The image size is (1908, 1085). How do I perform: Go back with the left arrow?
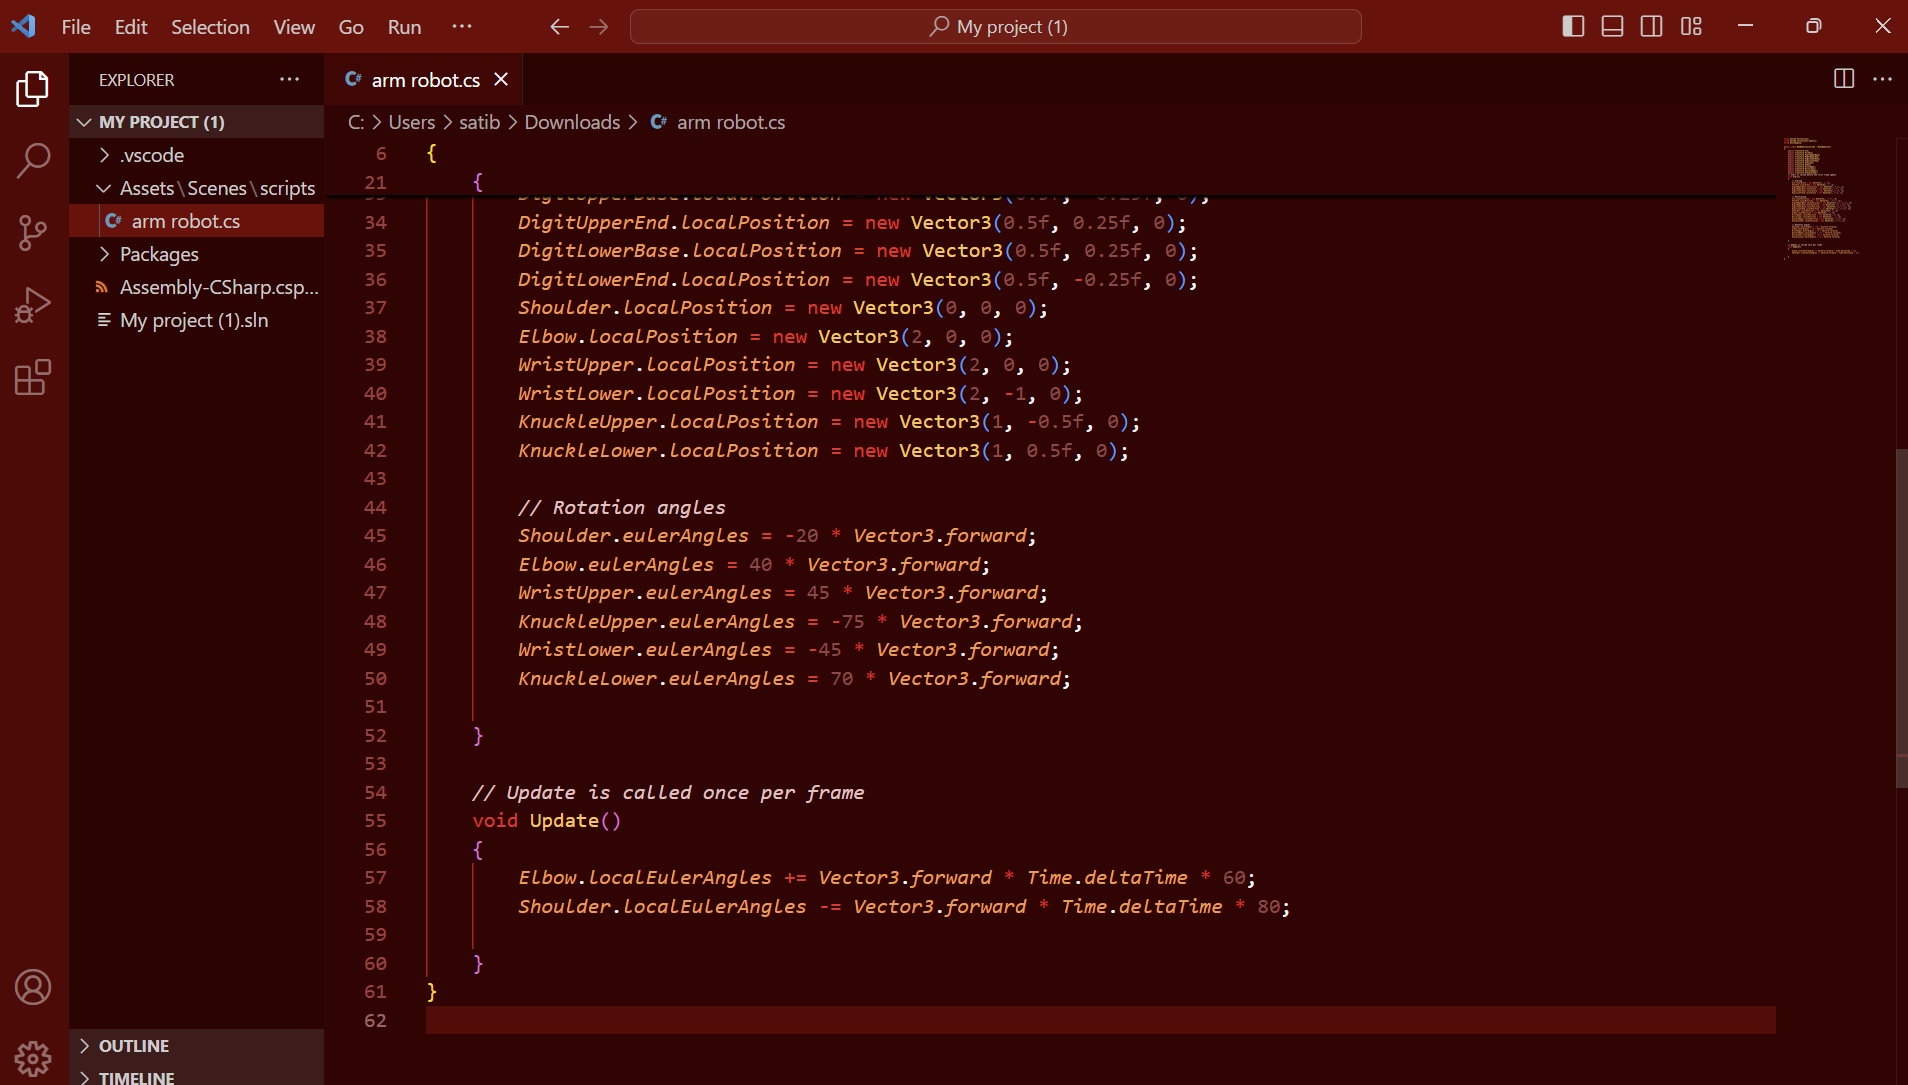559,27
